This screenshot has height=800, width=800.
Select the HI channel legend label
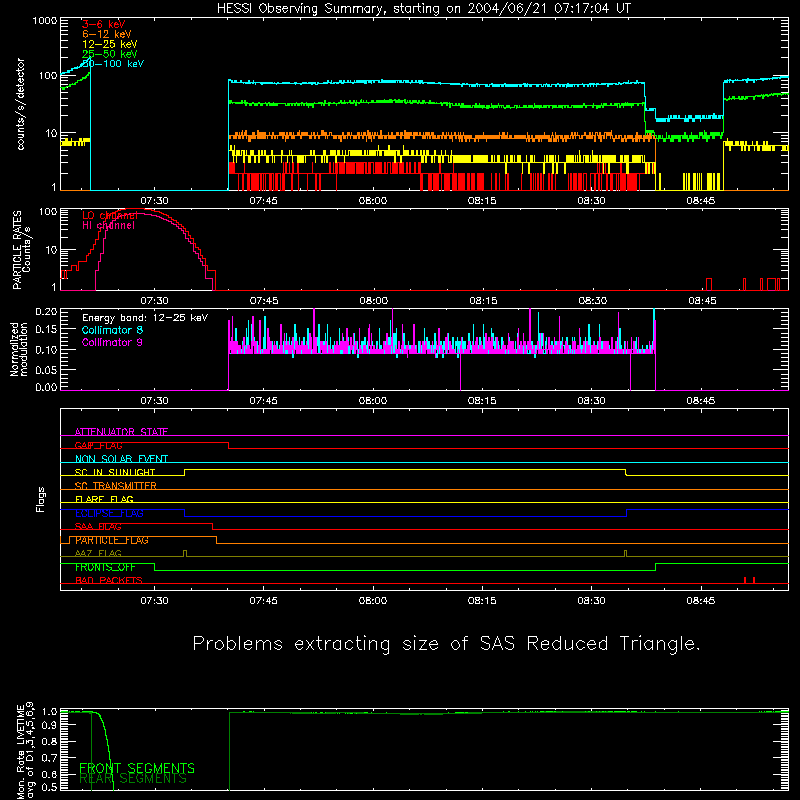(108, 226)
